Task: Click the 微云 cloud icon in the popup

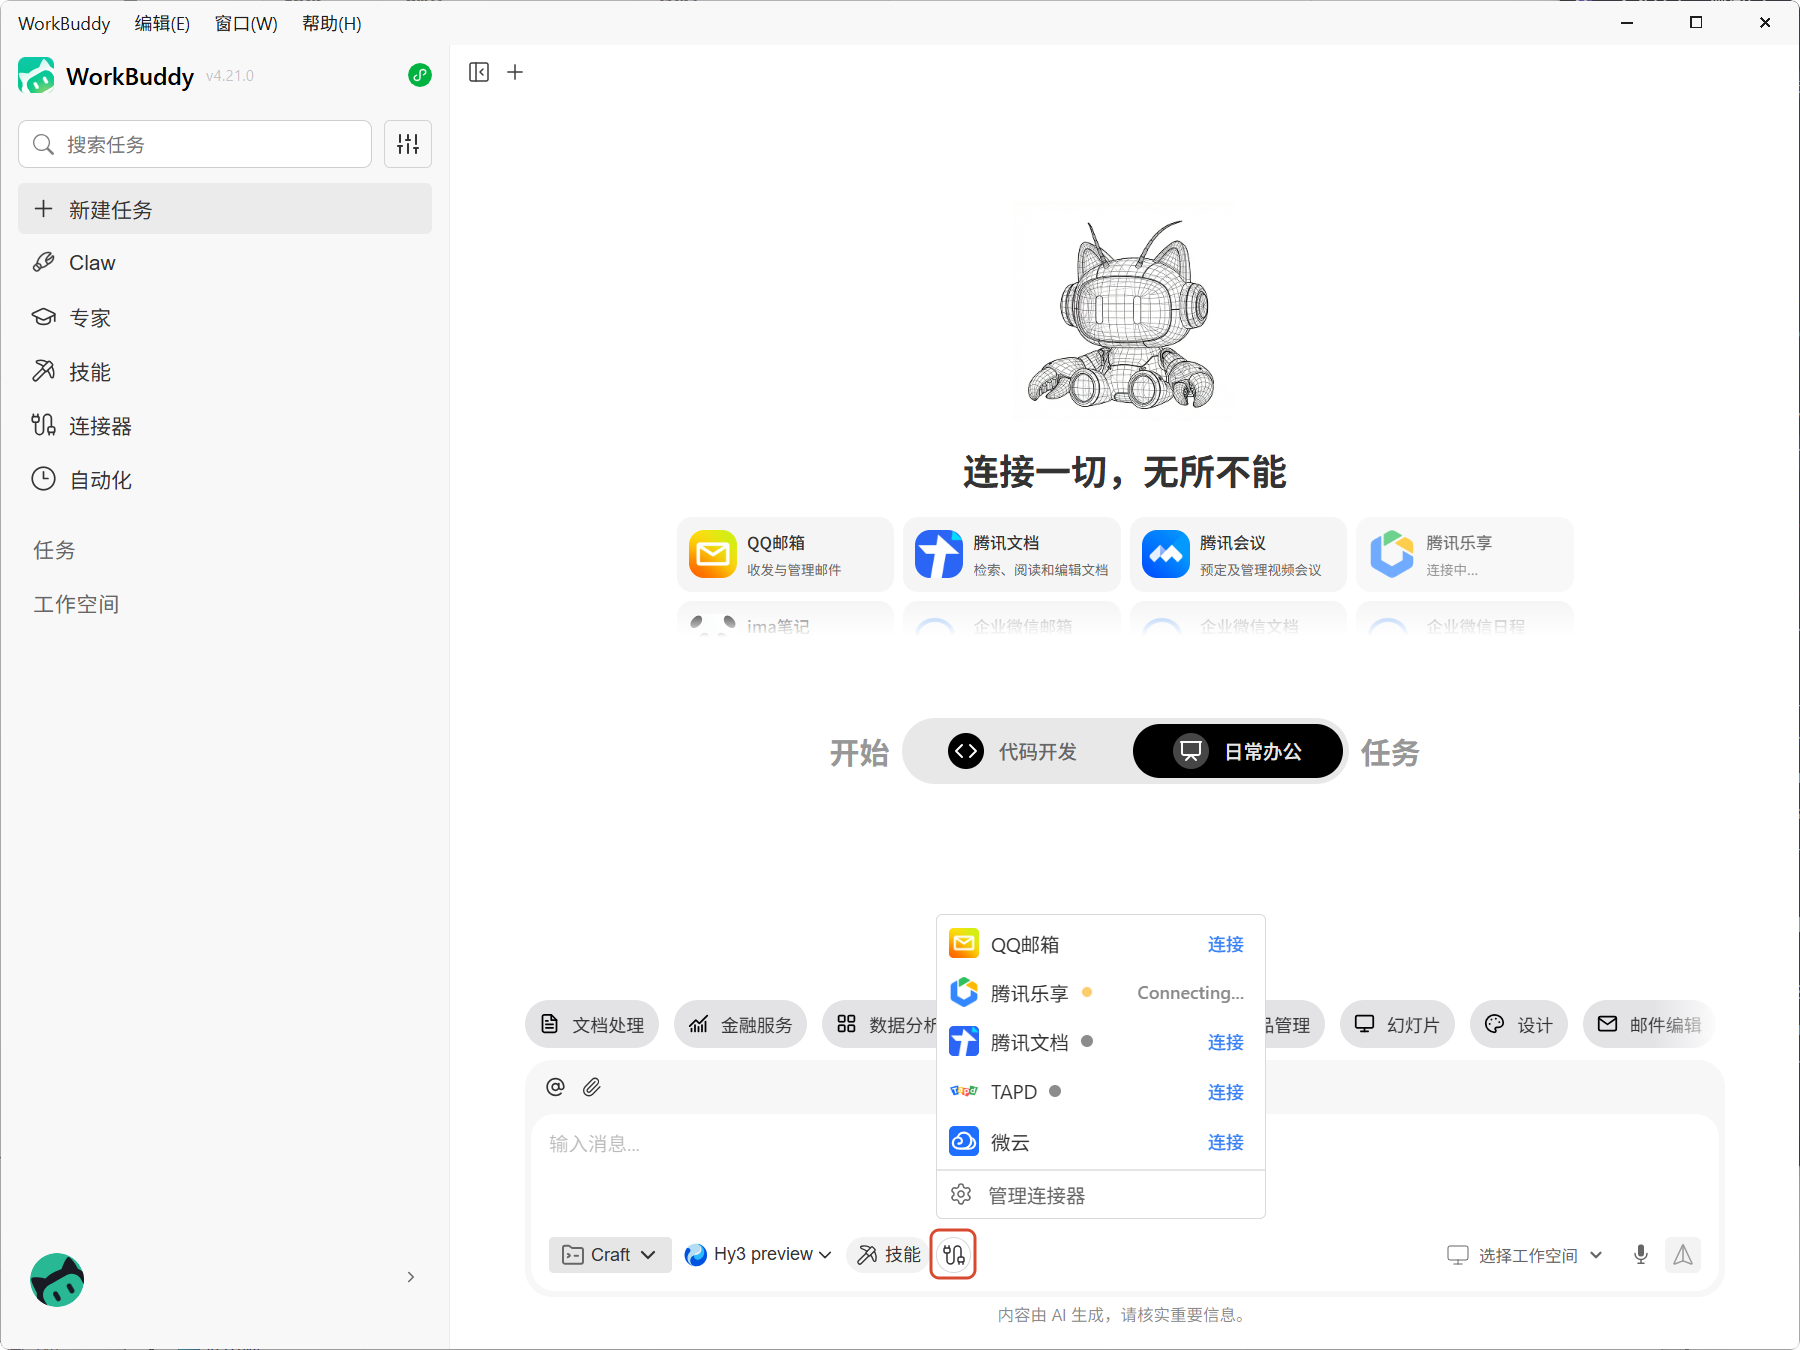Action: pyautogui.click(x=964, y=1141)
